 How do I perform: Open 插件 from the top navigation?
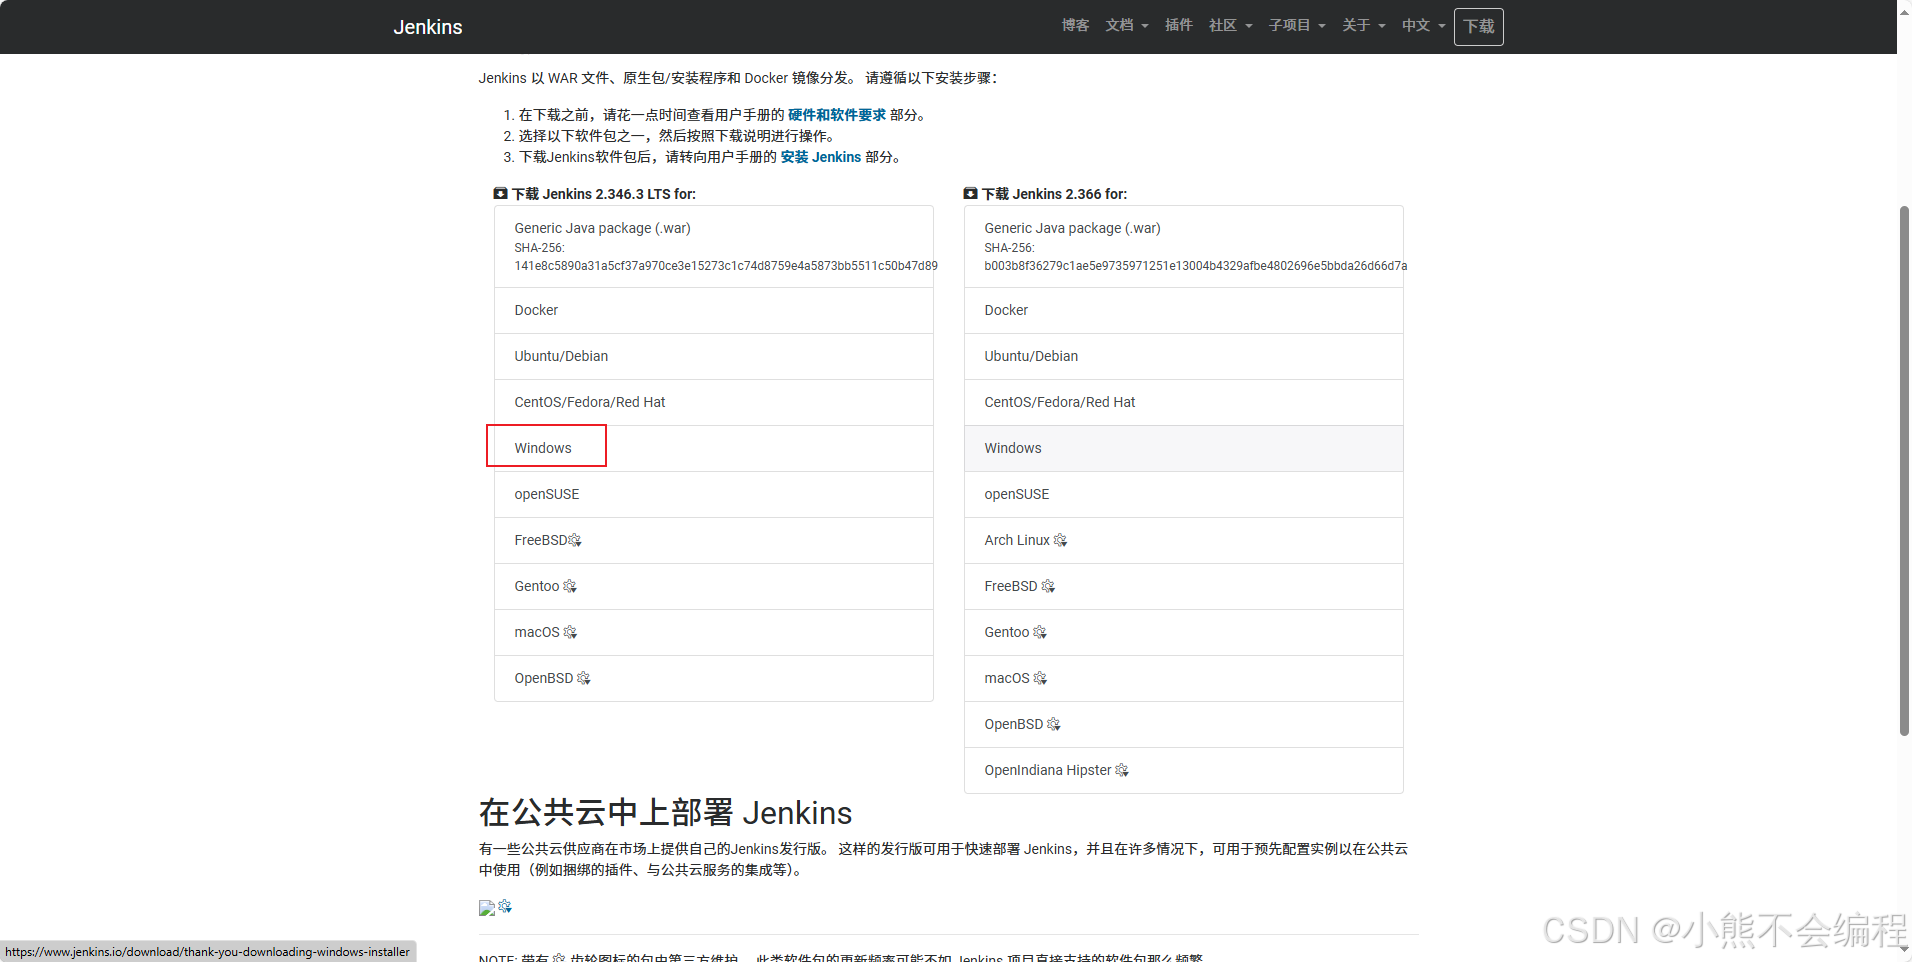click(1179, 25)
